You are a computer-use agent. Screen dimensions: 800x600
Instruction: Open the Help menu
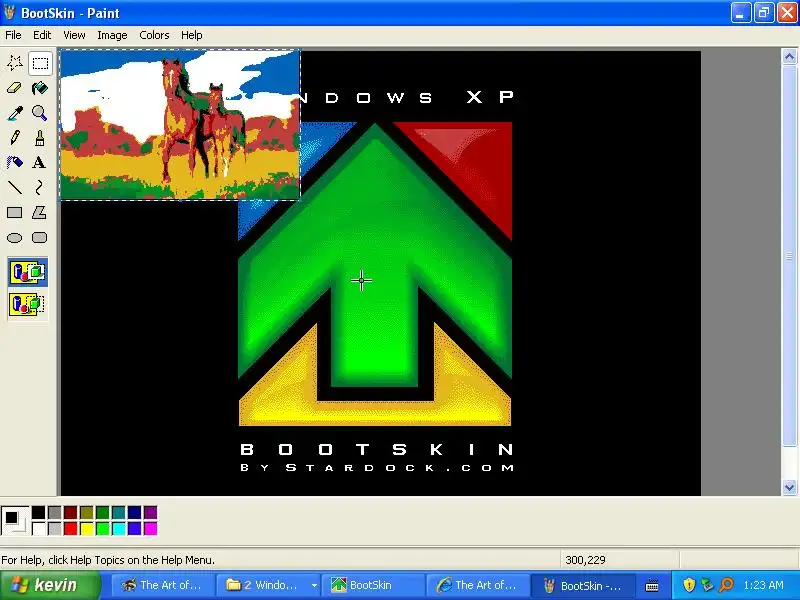coord(191,35)
